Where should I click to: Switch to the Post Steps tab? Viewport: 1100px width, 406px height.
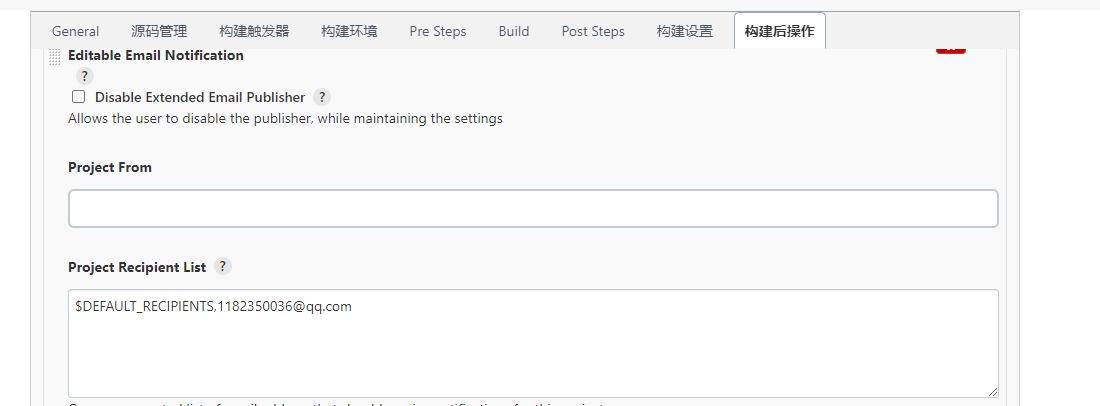point(593,31)
